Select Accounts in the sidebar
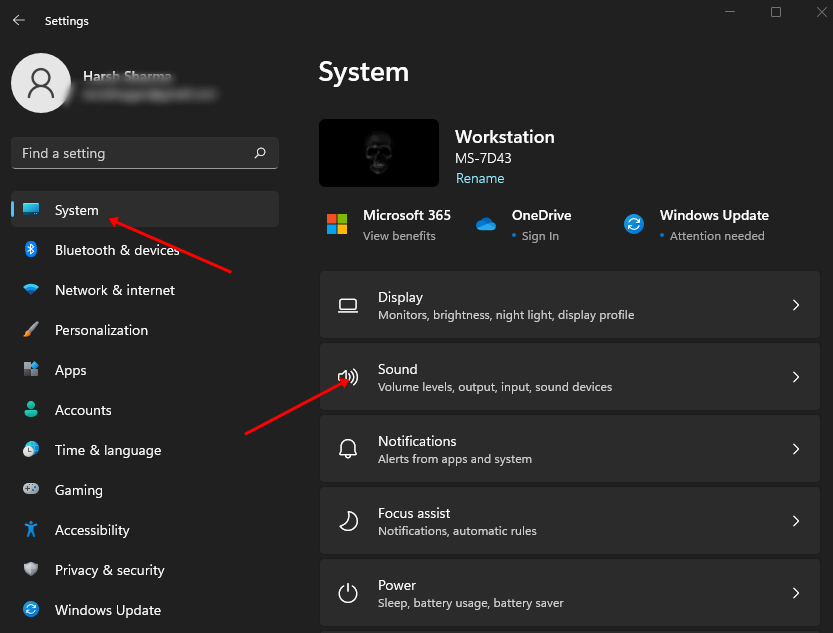The width and height of the screenshot is (833, 633). [83, 410]
